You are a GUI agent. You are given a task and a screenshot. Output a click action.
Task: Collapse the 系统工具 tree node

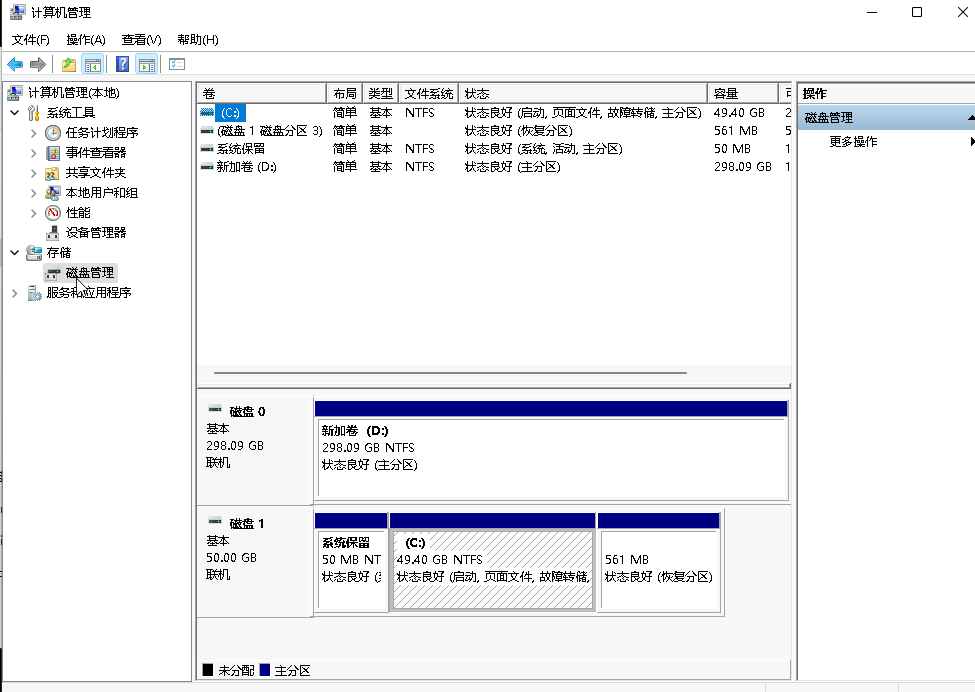point(15,113)
